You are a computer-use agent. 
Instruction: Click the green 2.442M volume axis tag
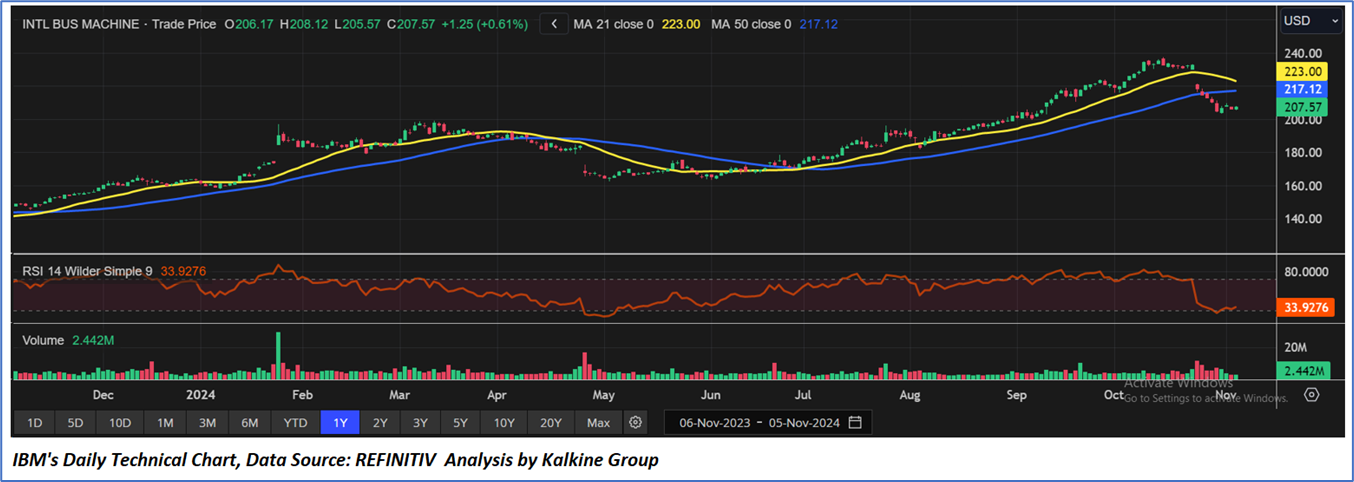(1304, 370)
